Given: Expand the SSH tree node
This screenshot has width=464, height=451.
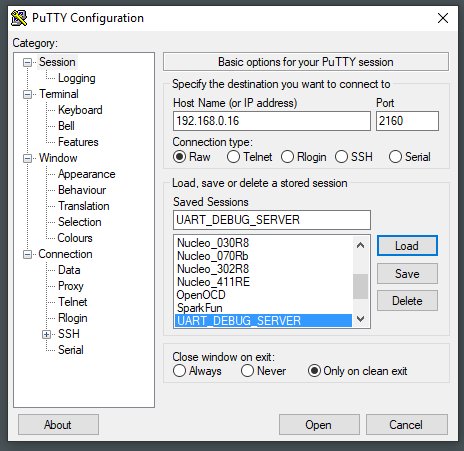Looking at the screenshot, I should coord(47,334).
